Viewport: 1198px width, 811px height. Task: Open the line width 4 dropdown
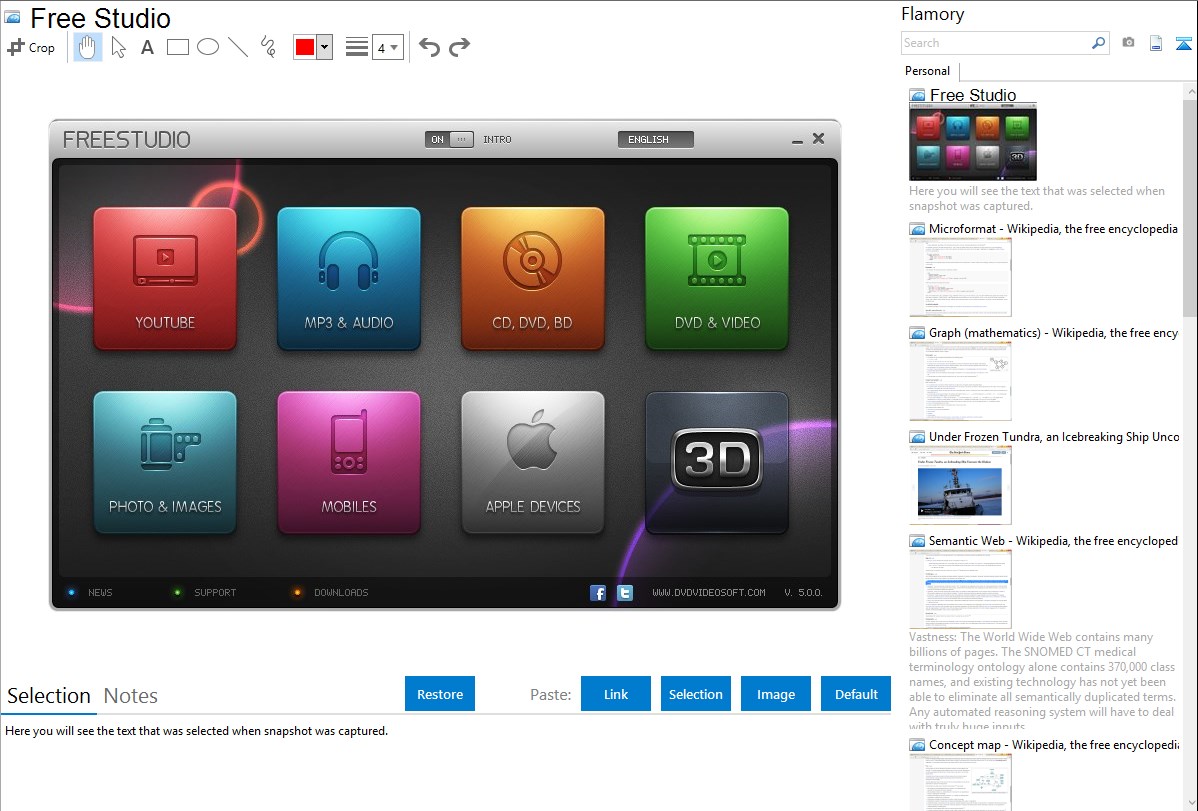tap(387, 47)
